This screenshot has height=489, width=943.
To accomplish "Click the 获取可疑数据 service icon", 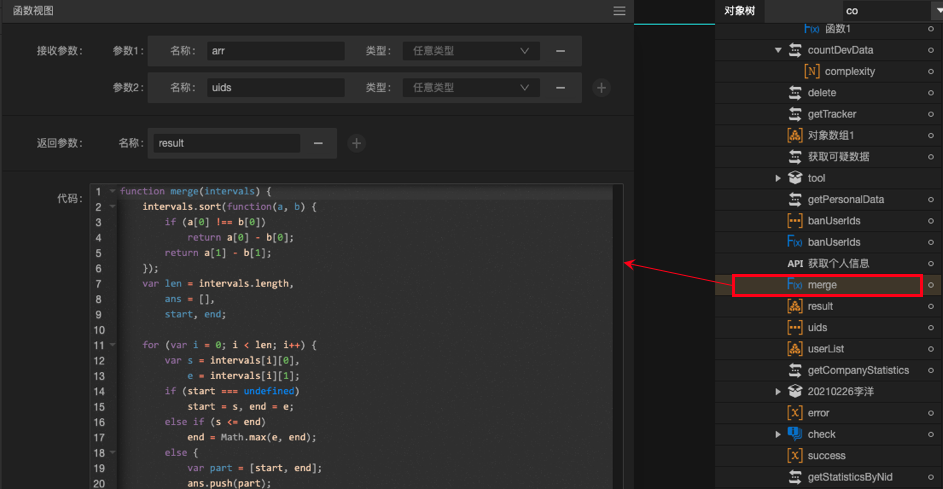I will coord(795,156).
